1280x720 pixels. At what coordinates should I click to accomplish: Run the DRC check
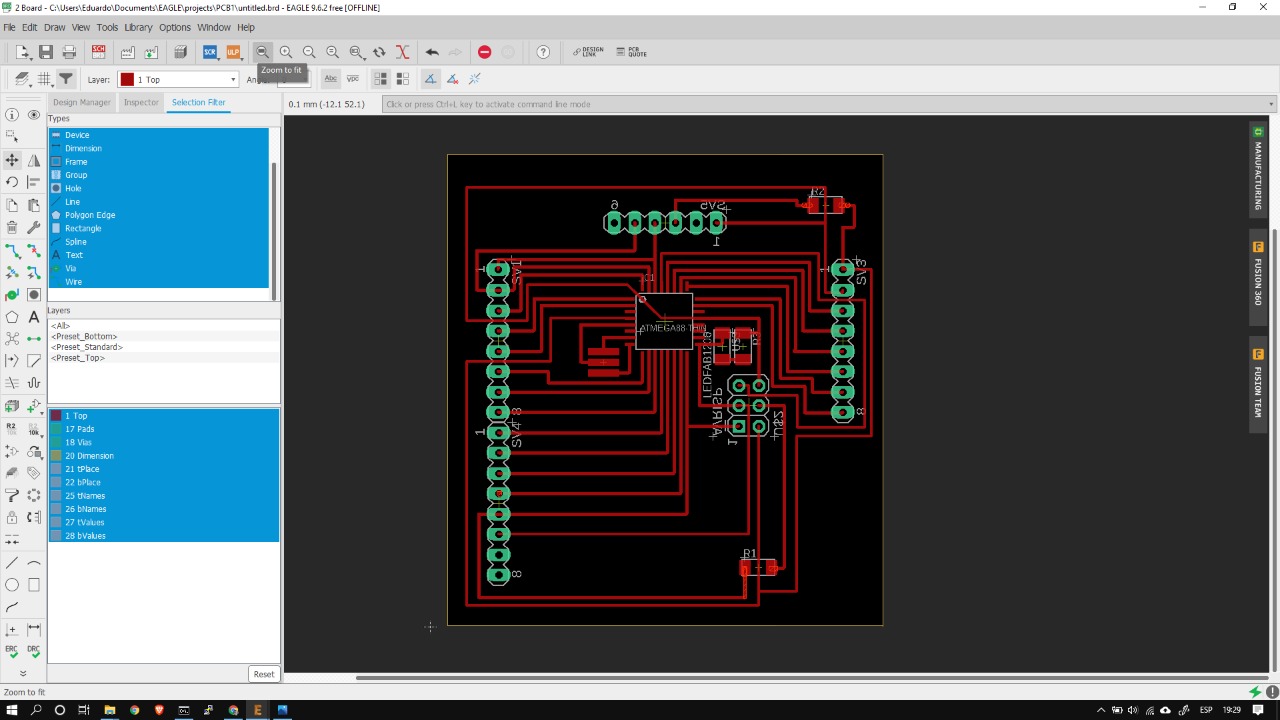point(34,651)
